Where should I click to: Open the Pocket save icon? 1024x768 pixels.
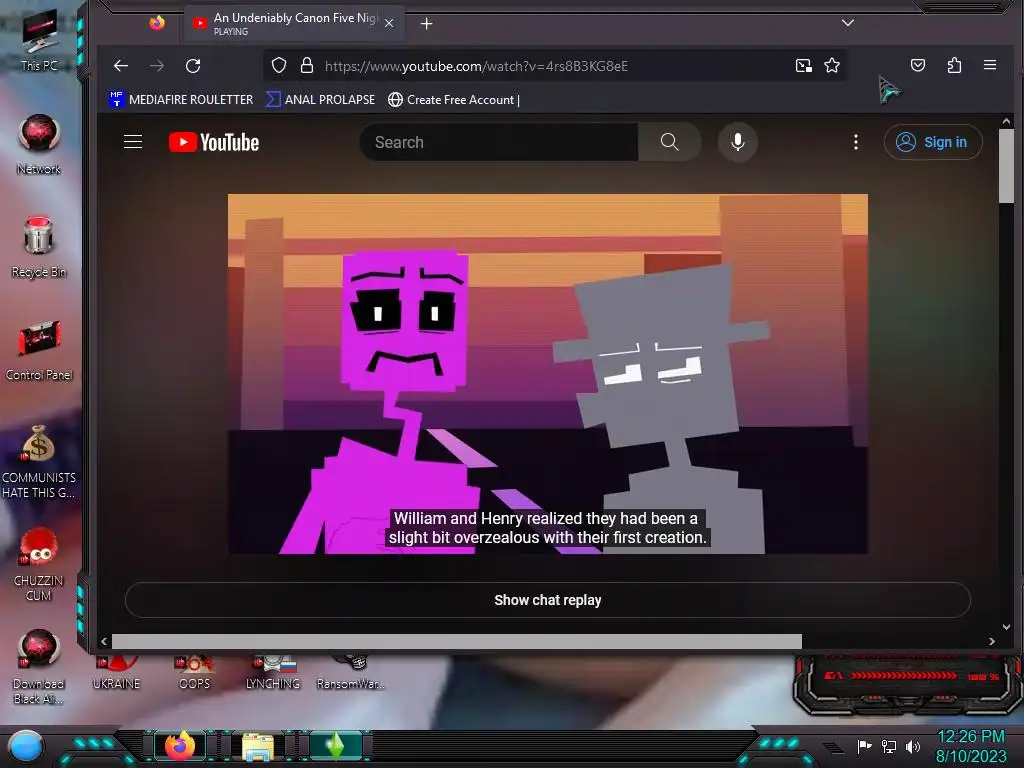click(x=918, y=65)
